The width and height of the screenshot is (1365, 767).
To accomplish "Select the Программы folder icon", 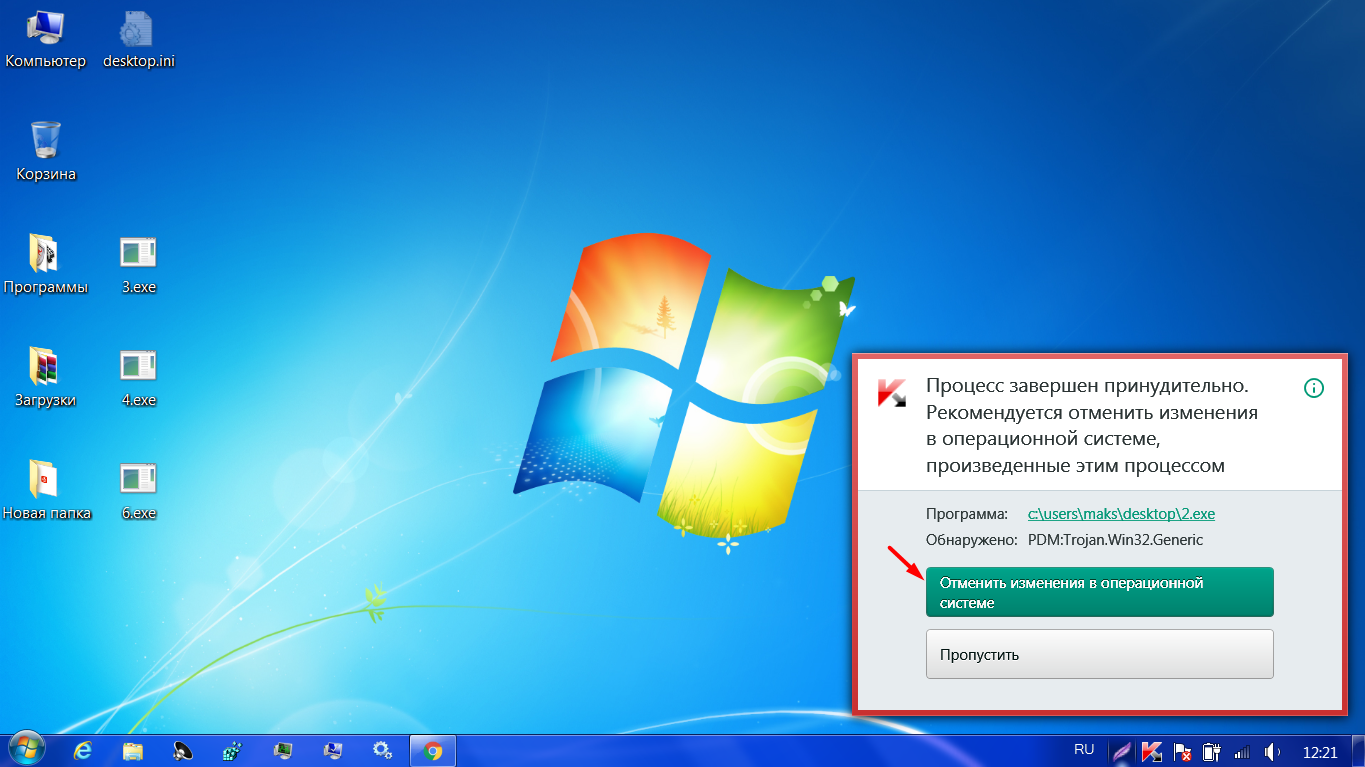I will pos(46,265).
